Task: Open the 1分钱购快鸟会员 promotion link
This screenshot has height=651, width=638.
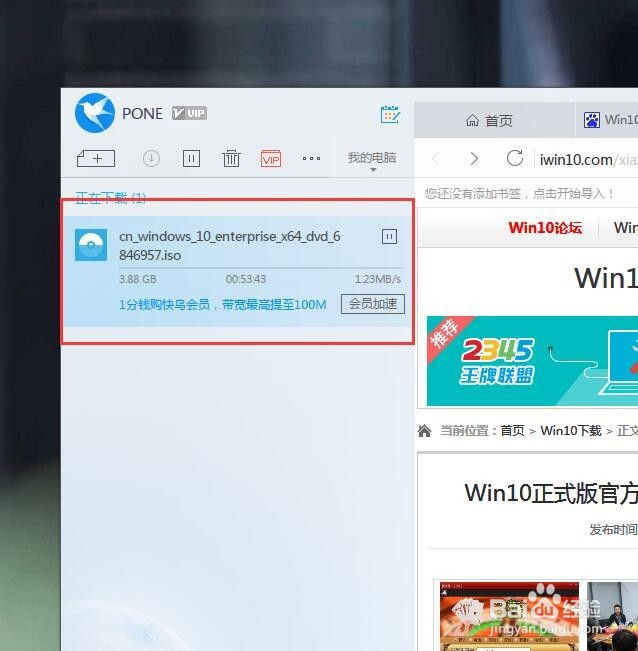Action: click(222, 305)
